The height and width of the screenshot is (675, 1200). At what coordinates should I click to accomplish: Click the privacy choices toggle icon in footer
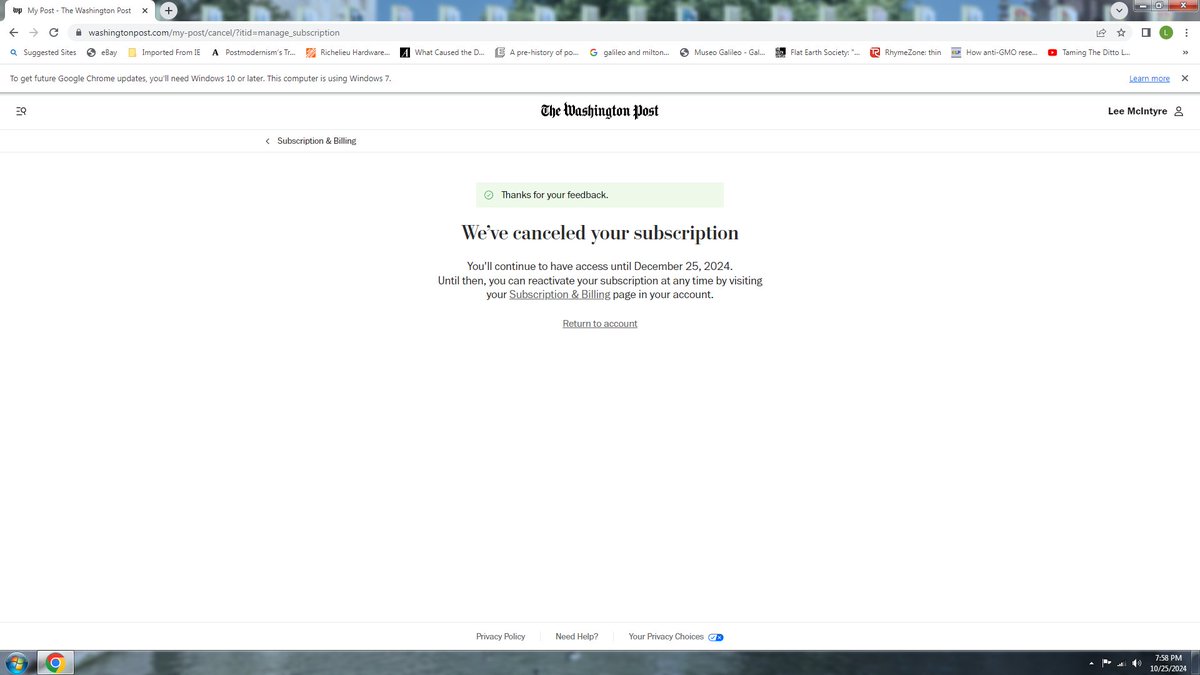coord(716,637)
